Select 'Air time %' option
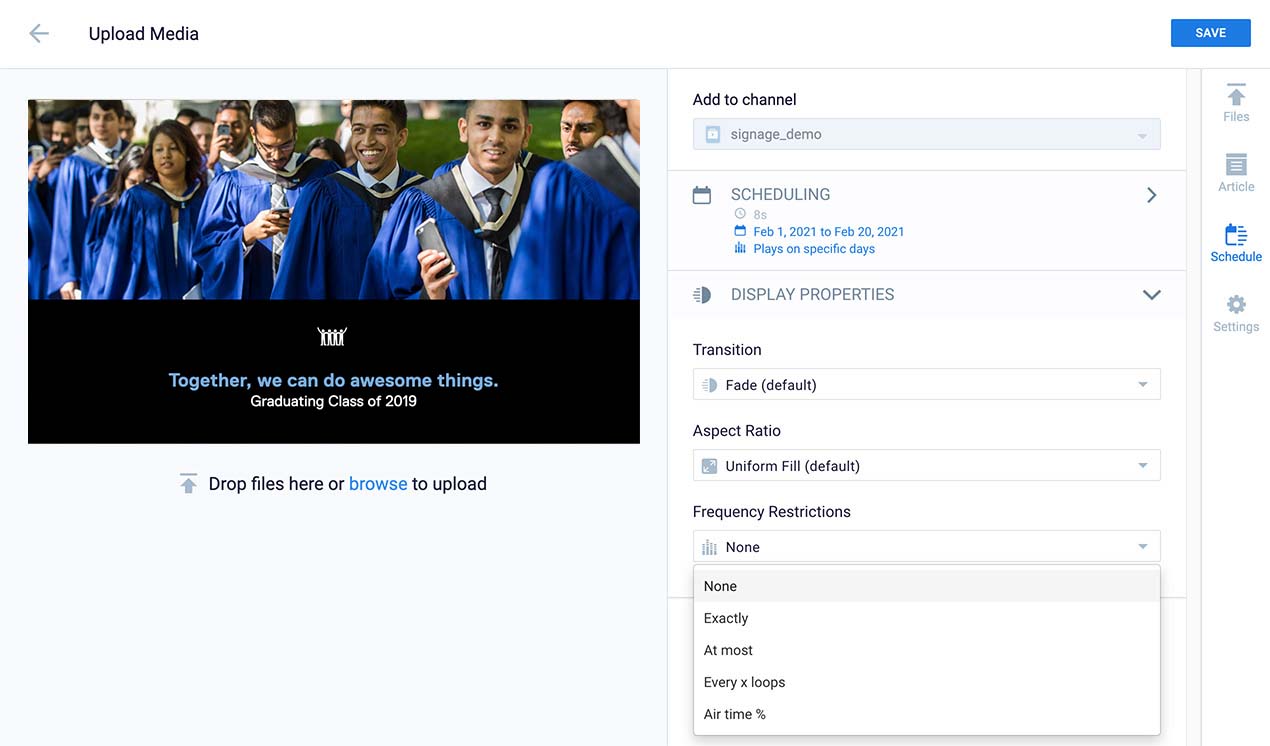The image size is (1270, 746). [x=734, y=714]
